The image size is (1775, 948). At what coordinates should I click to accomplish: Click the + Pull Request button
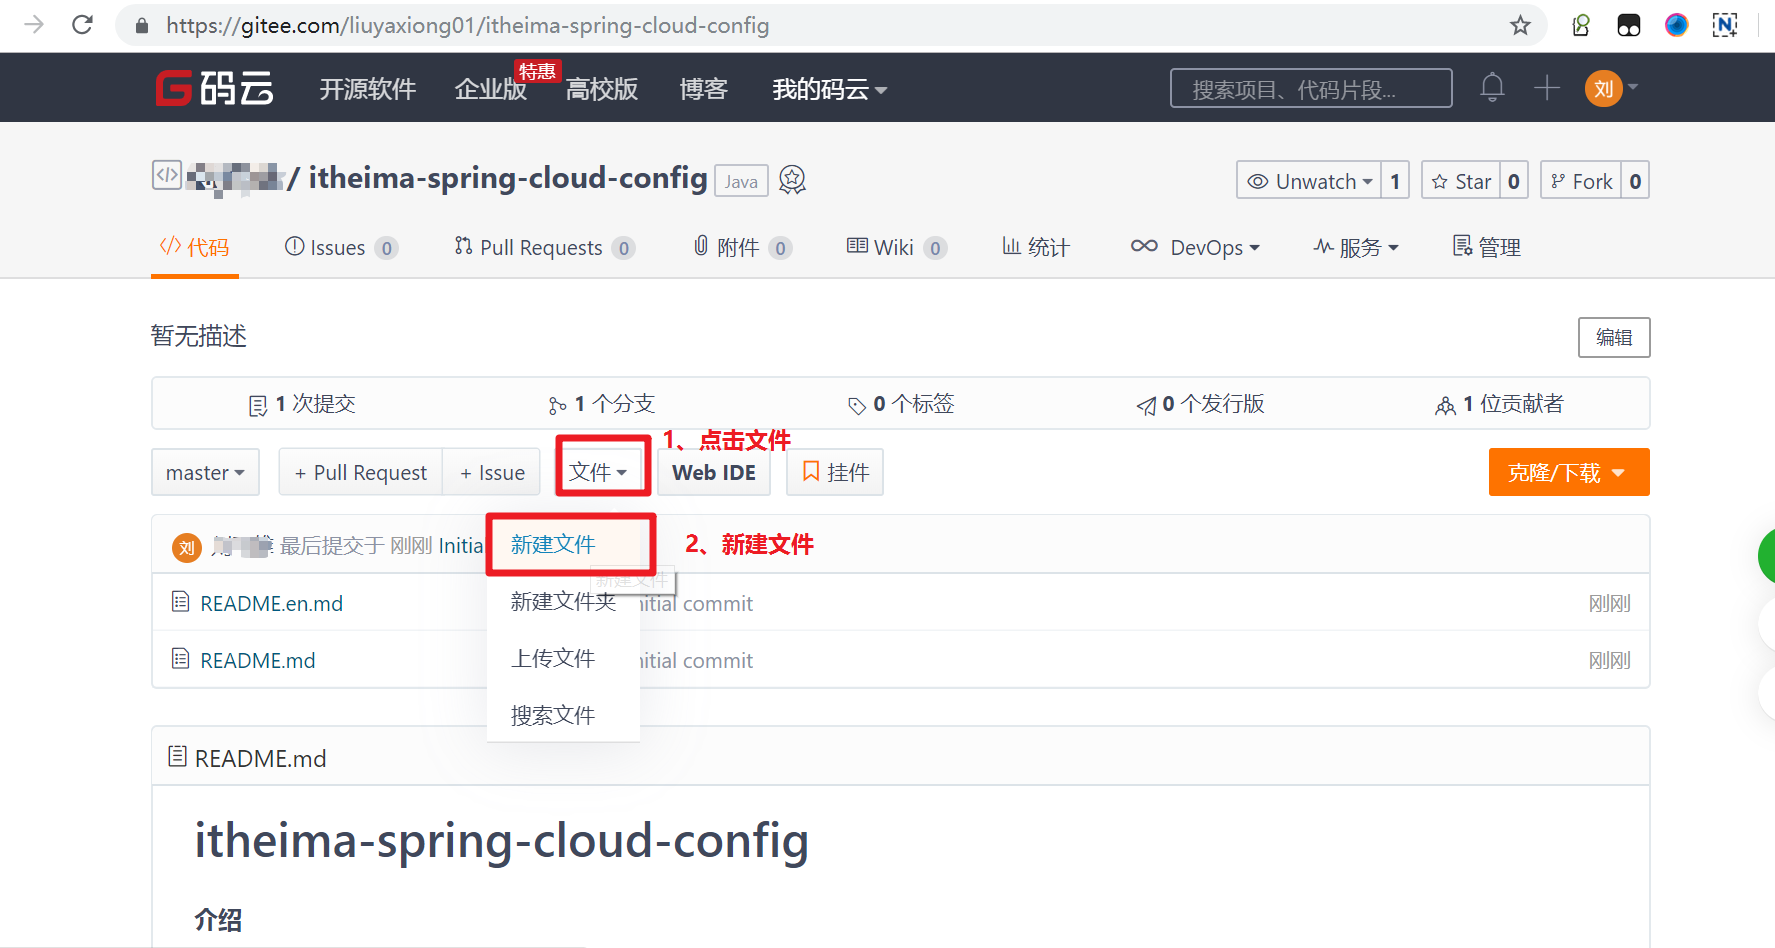coord(361,472)
